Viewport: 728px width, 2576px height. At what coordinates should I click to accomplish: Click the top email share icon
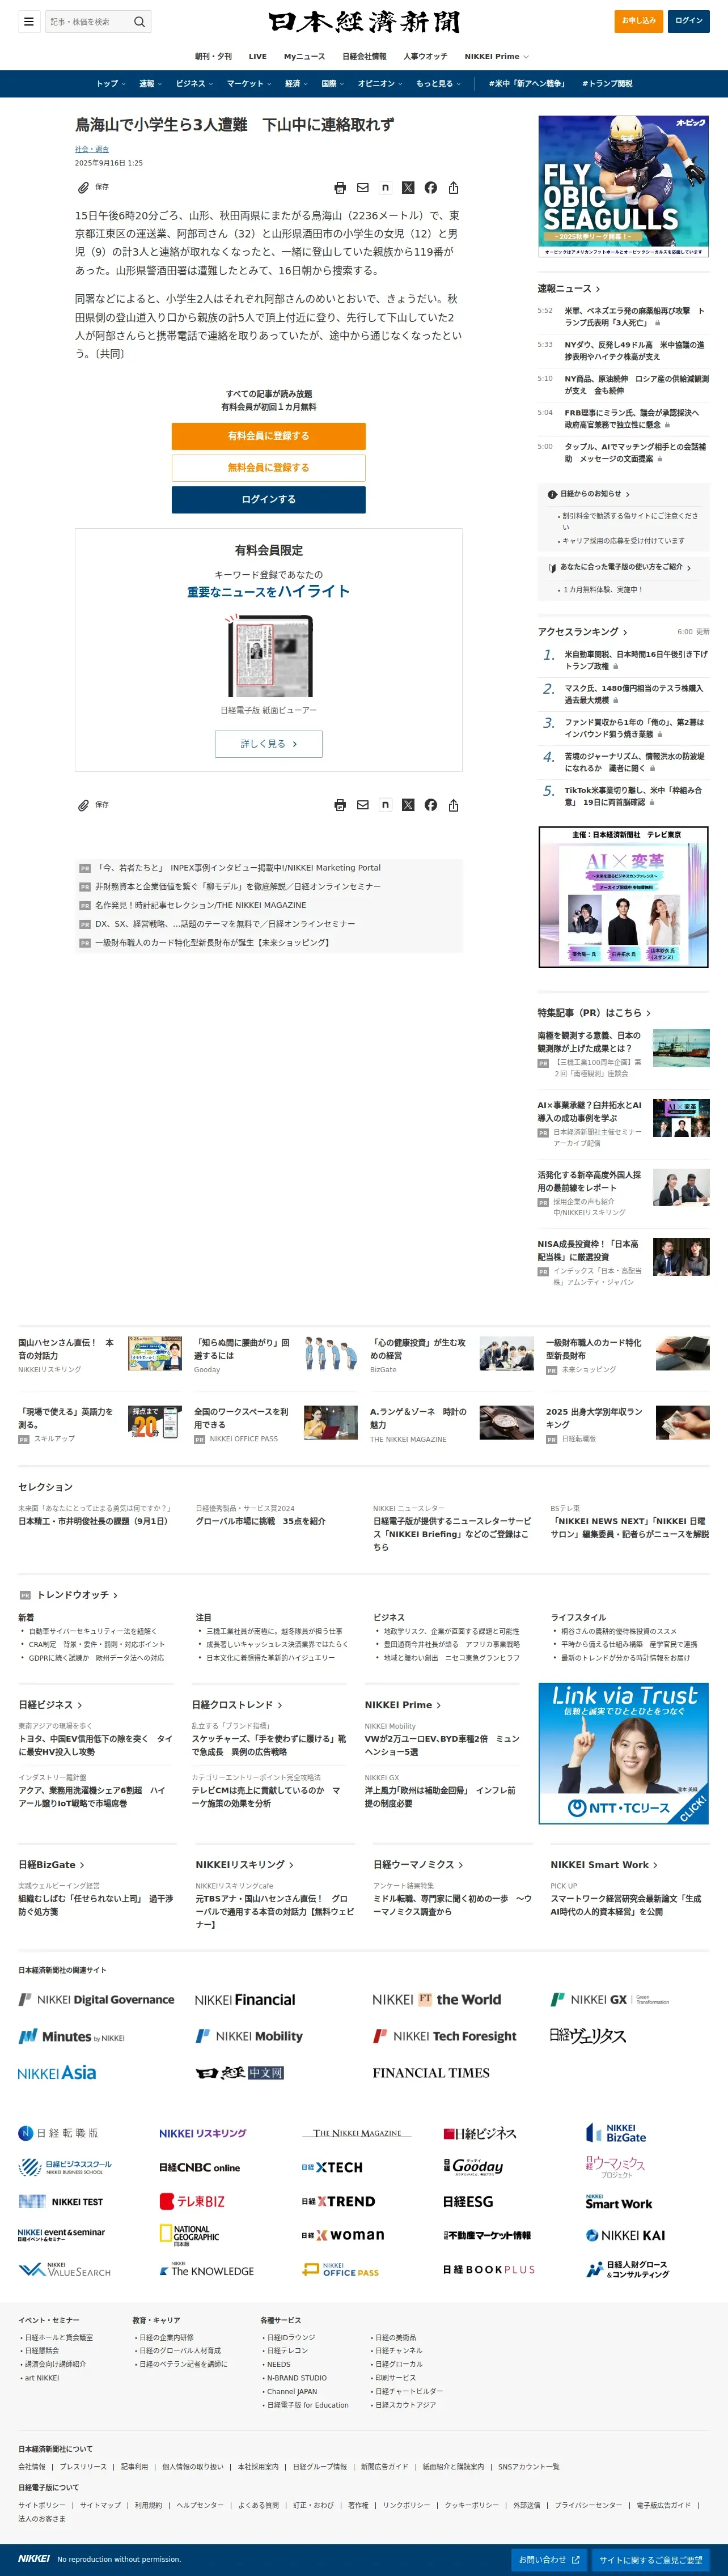363,188
